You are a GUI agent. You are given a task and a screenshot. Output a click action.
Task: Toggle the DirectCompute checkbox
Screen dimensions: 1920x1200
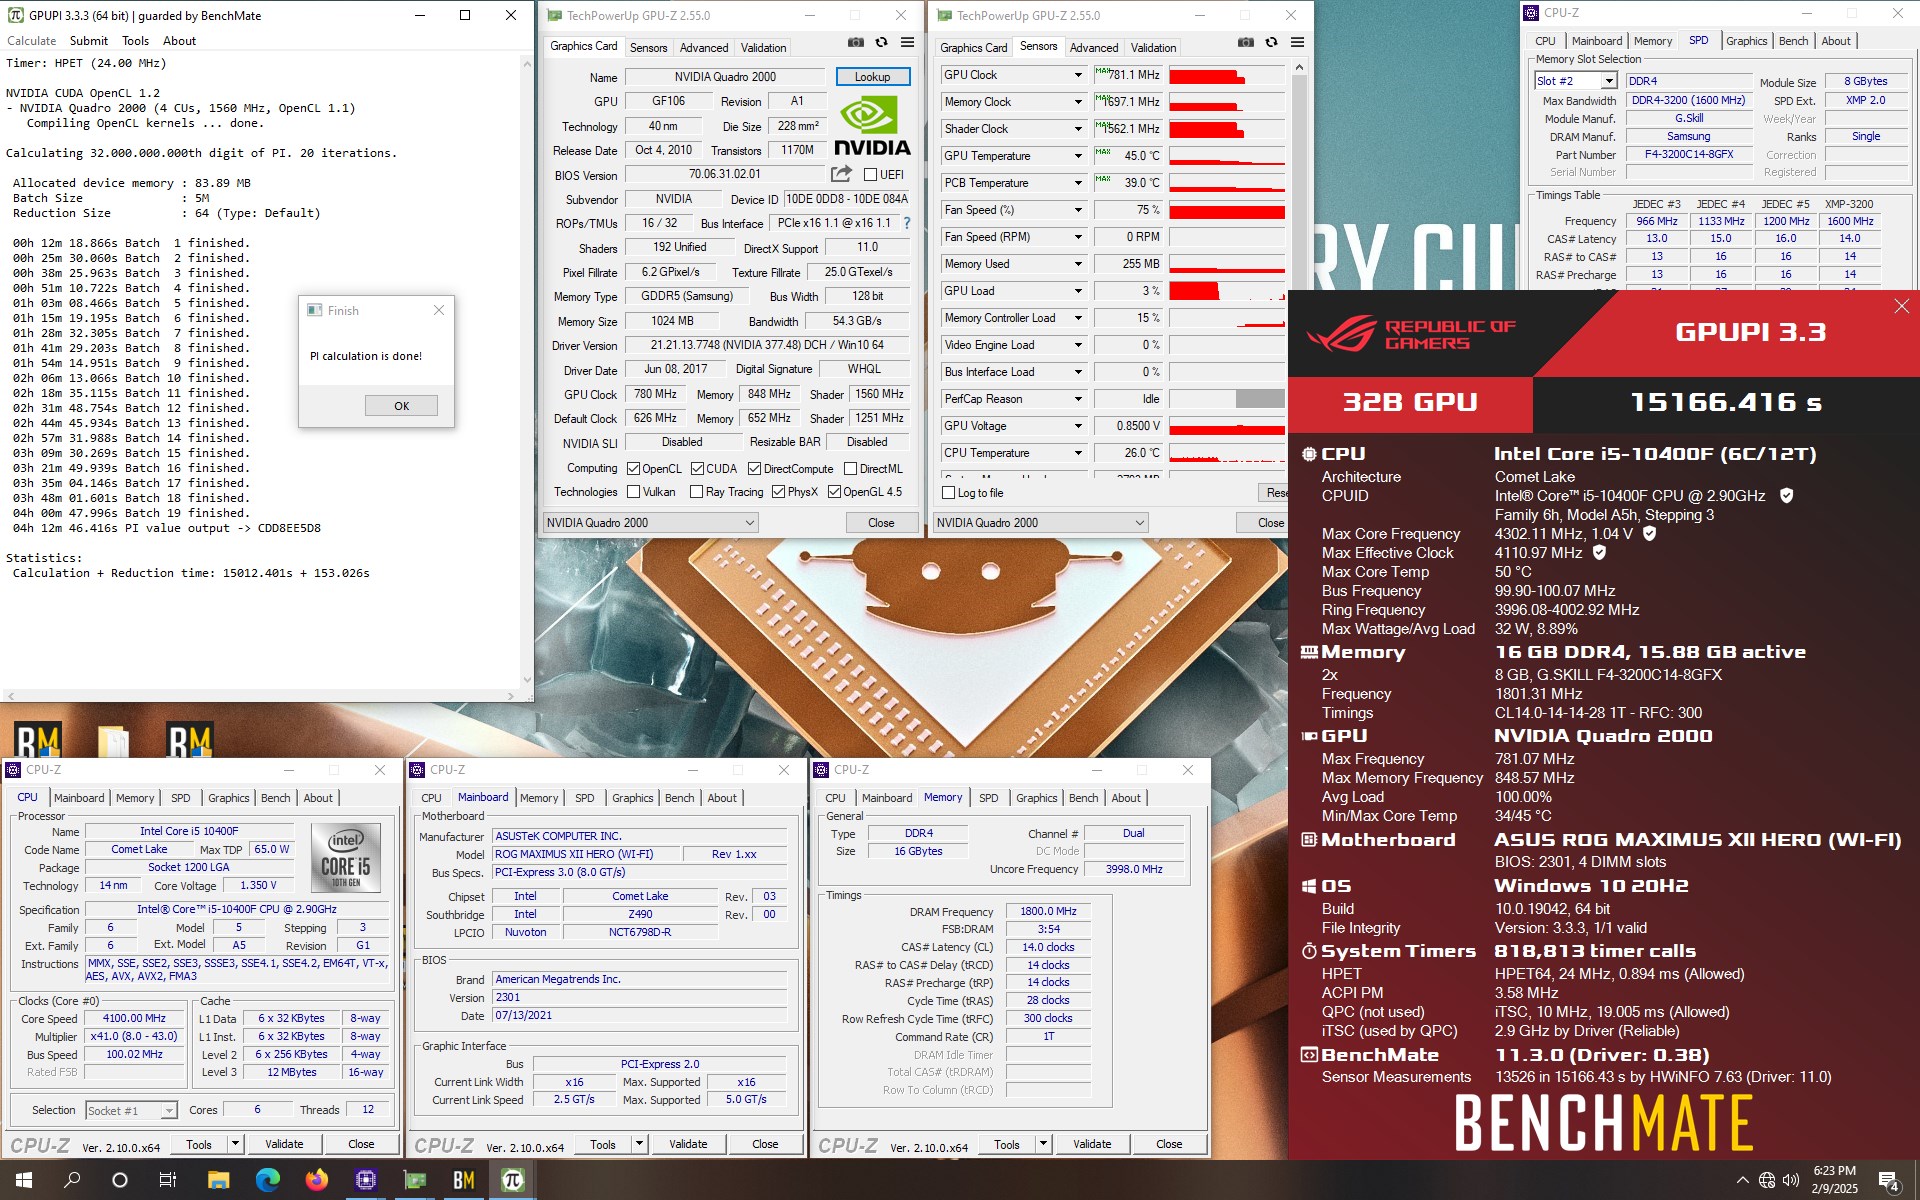755,469
